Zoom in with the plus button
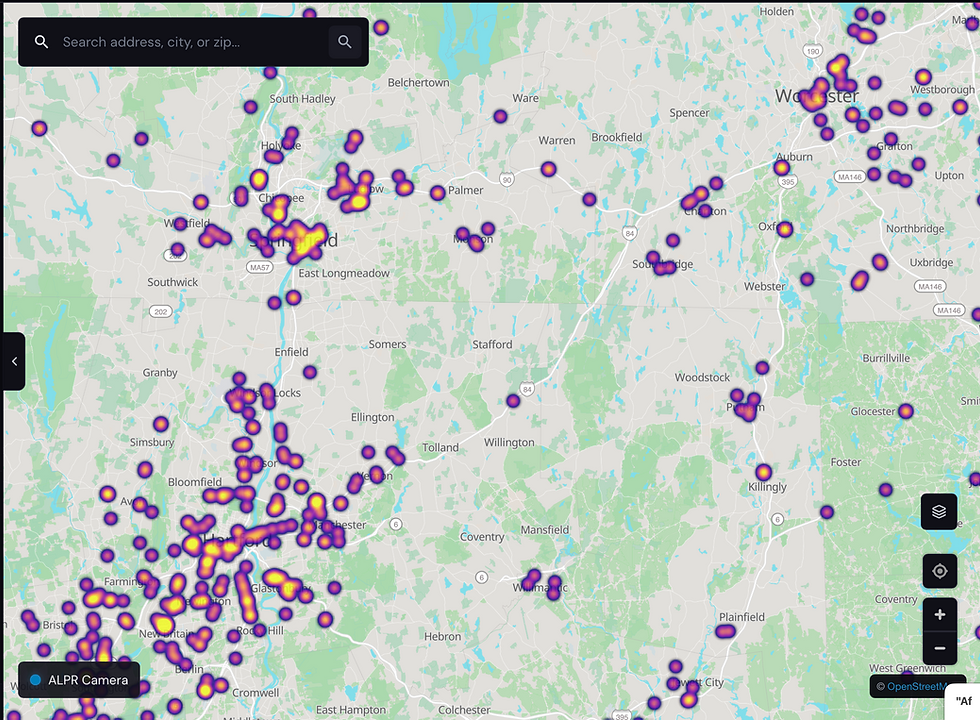The width and height of the screenshot is (980, 720). pyautogui.click(x=939, y=614)
